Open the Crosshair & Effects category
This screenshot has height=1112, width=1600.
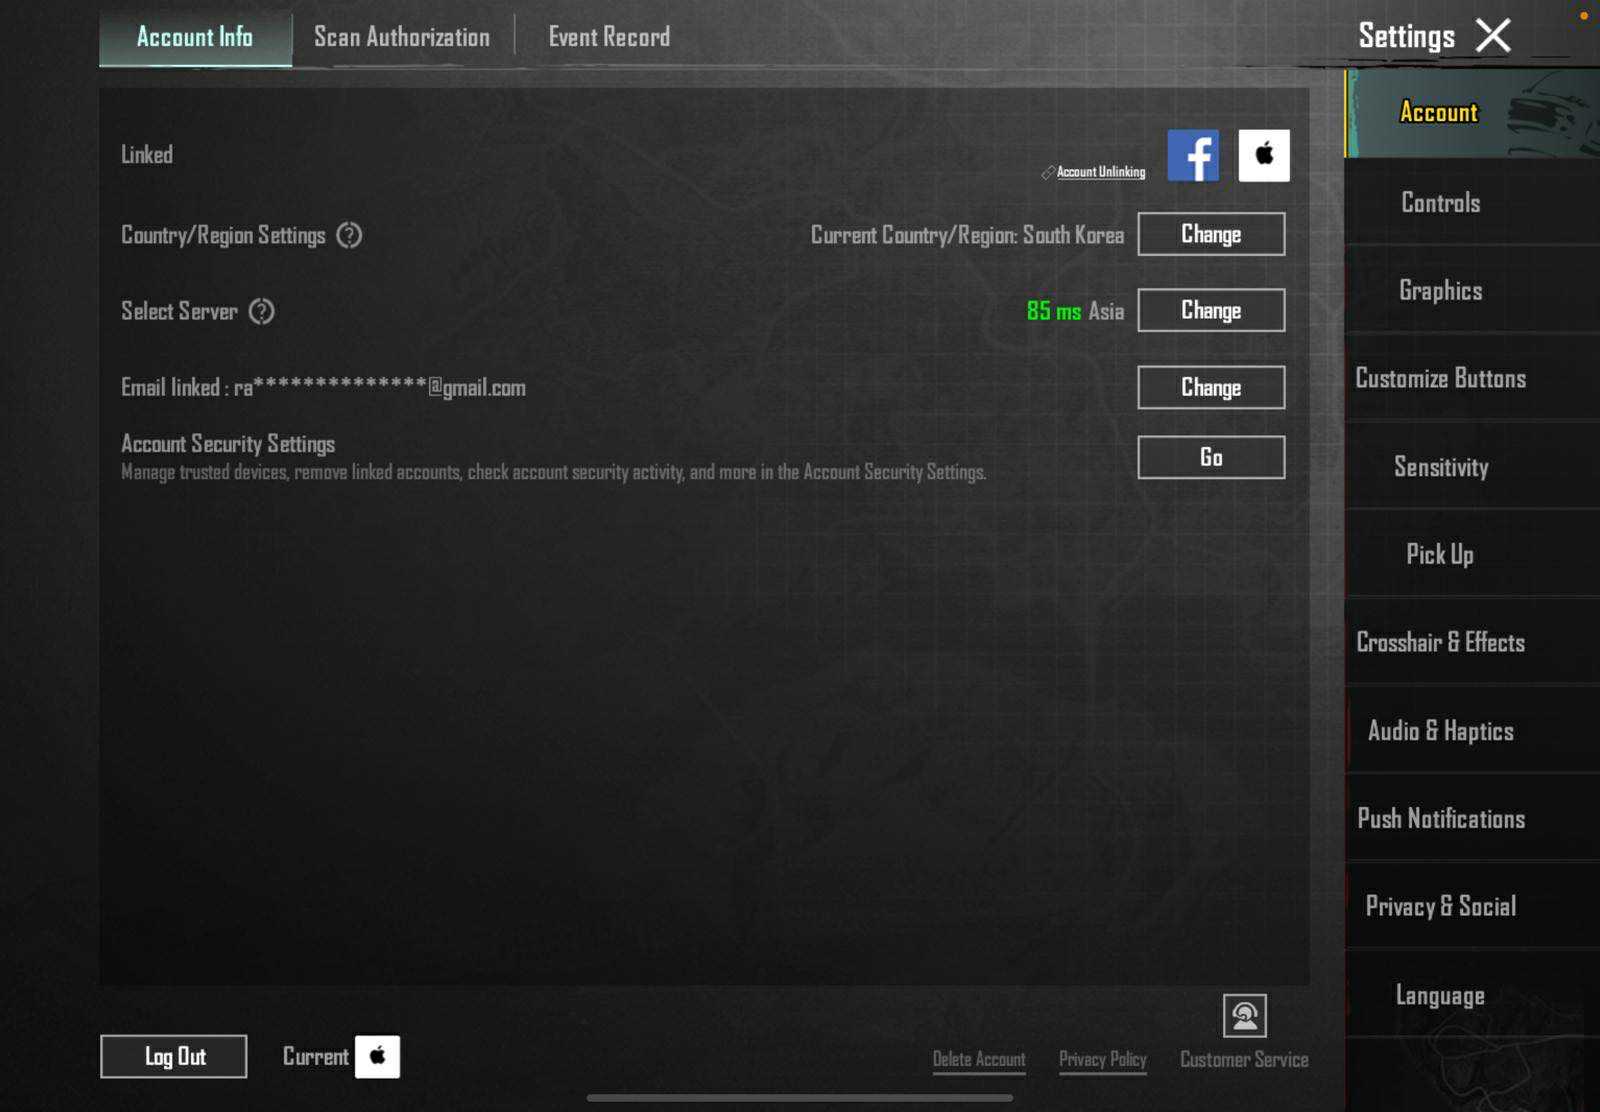coord(1472,643)
